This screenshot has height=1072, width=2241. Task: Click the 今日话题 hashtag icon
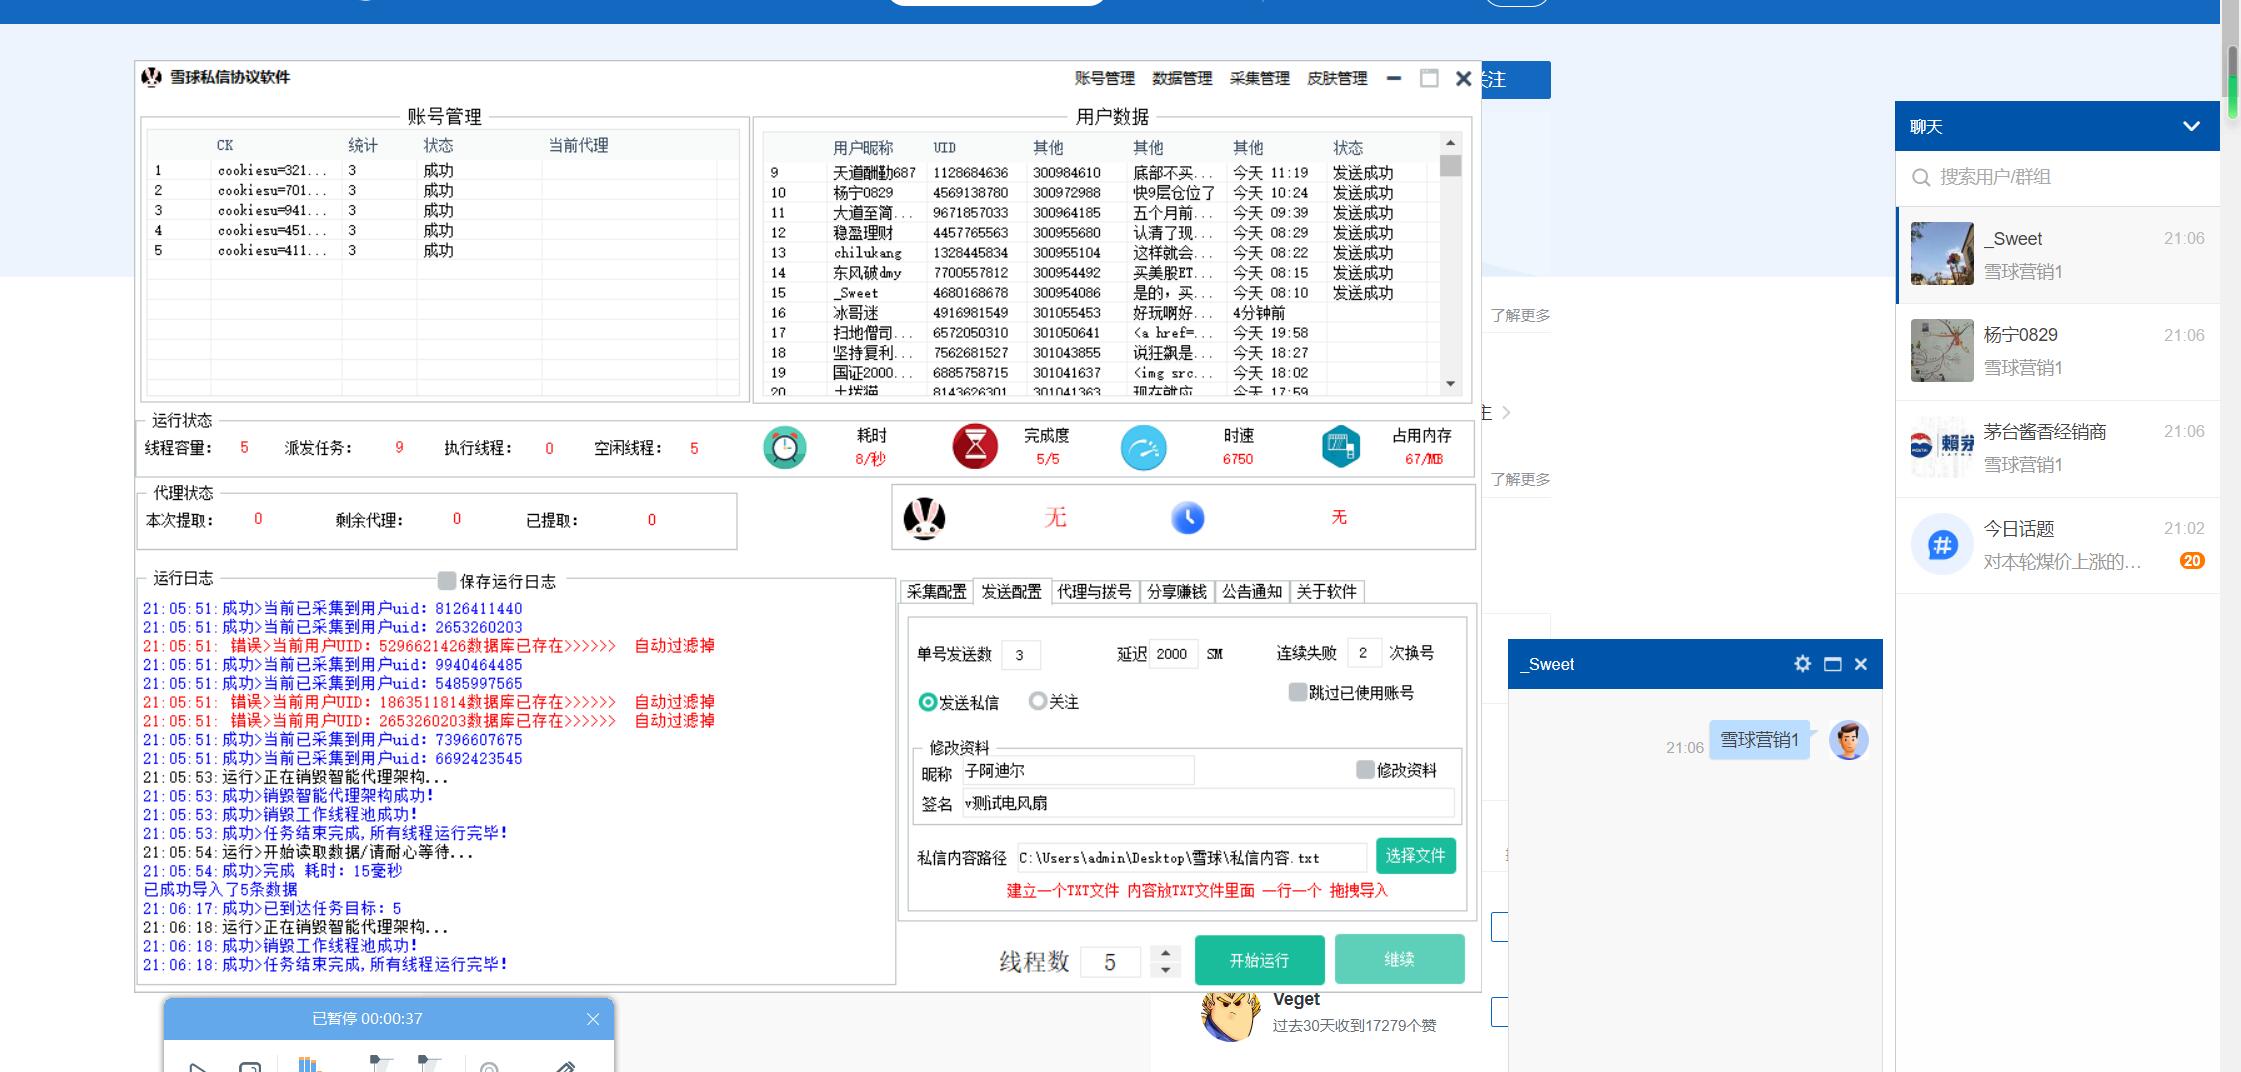coord(1942,545)
